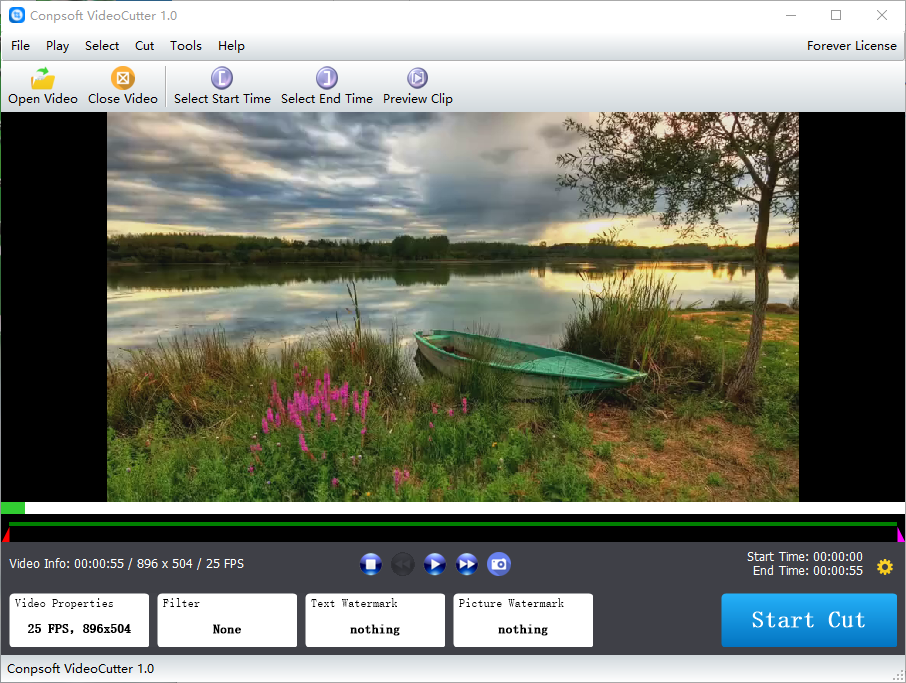
Task: Click the Open Video folder icon
Action: (x=43, y=78)
